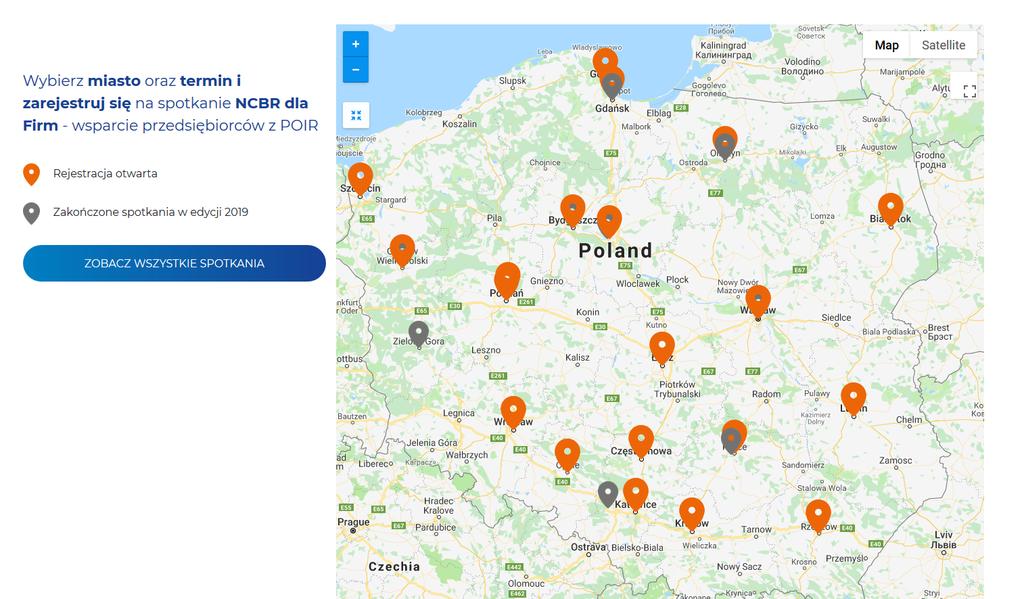
Task: Zoom in the map with plus button
Action: (x=355, y=44)
